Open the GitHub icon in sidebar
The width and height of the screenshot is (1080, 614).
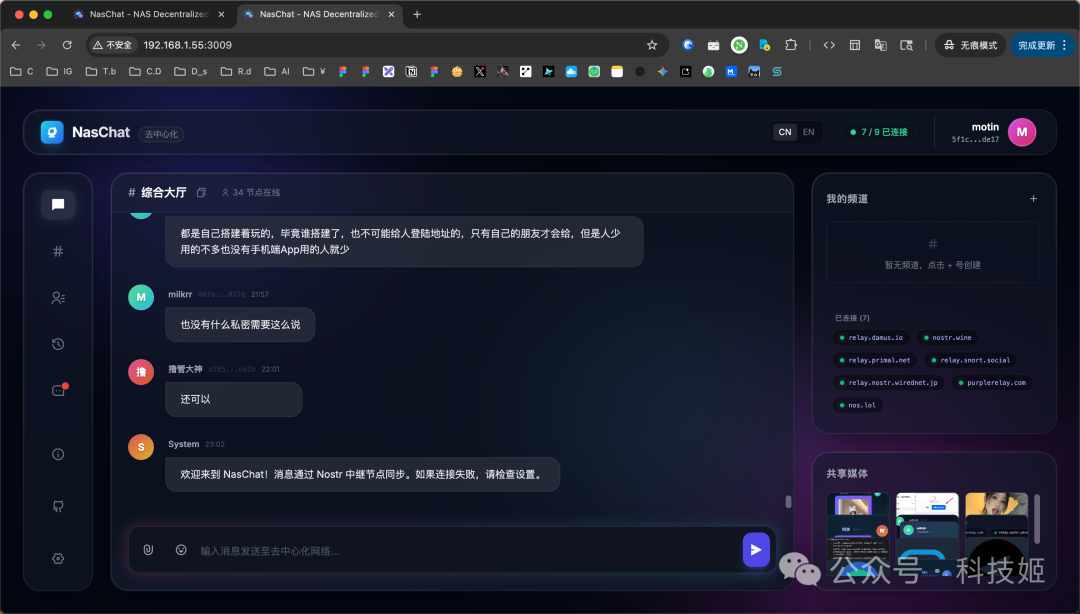57,506
